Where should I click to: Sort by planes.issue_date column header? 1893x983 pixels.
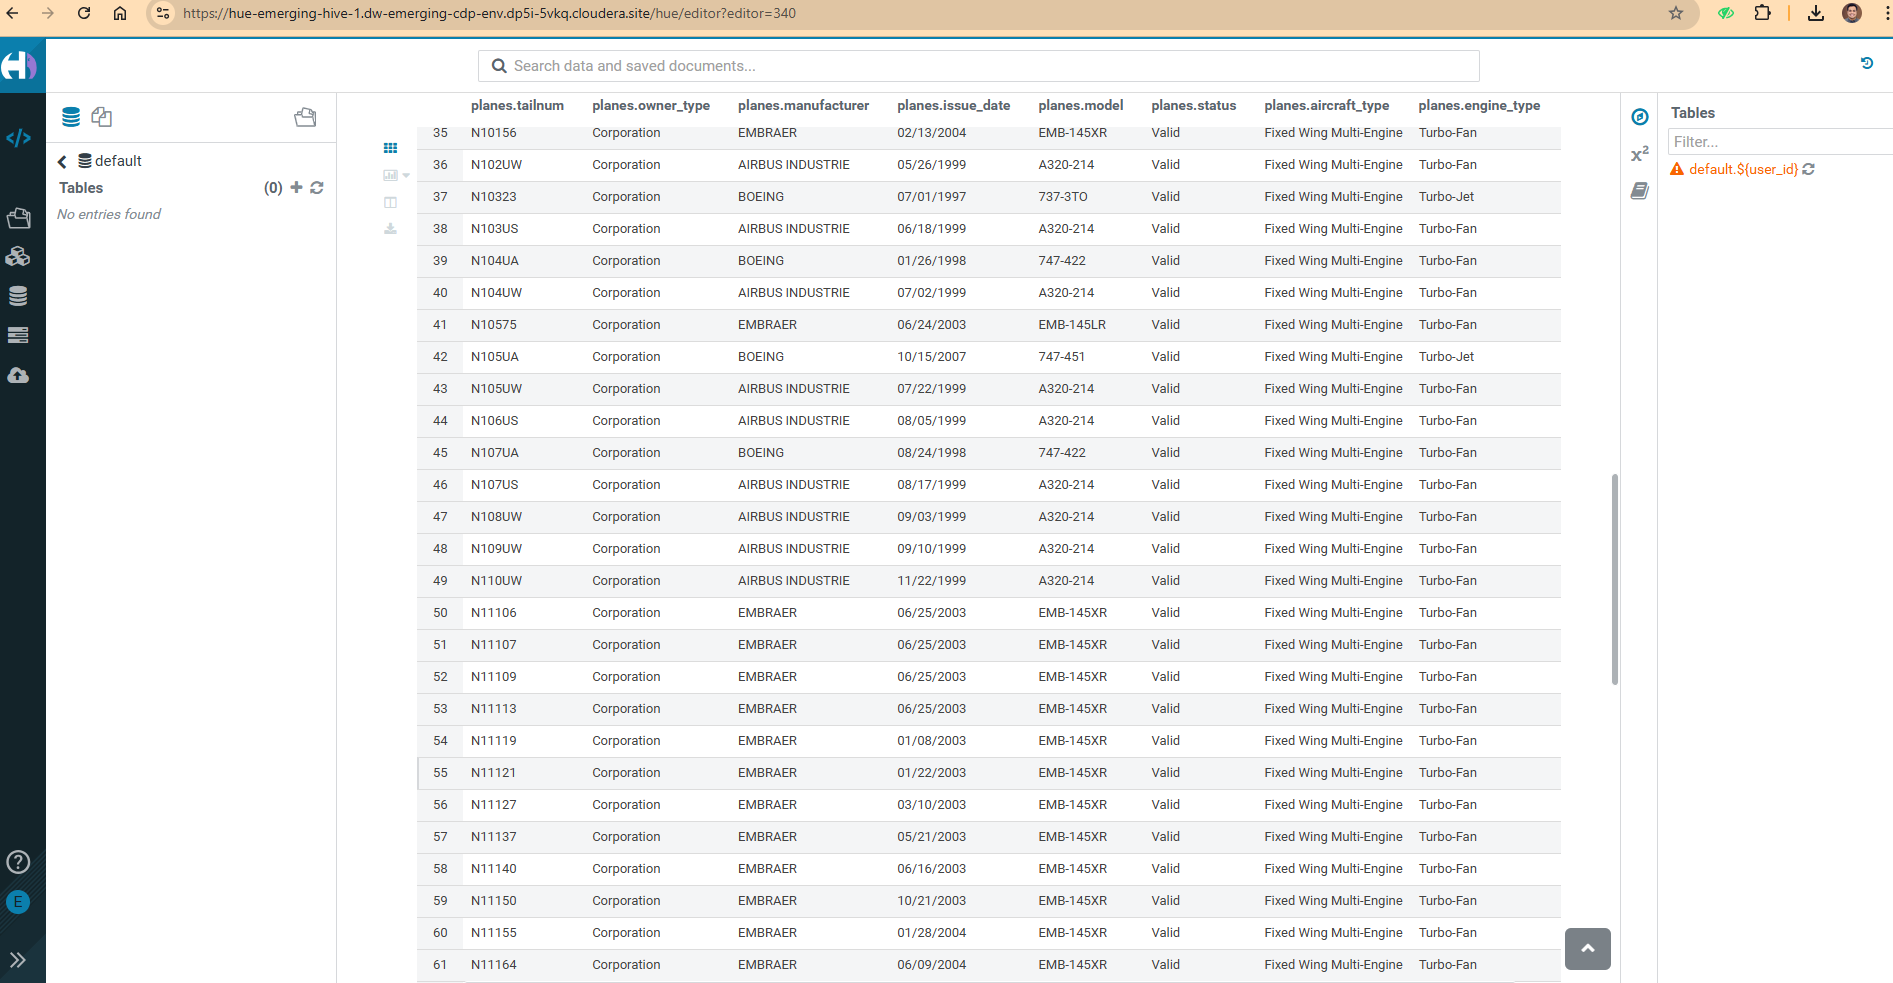(x=953, y=105)
